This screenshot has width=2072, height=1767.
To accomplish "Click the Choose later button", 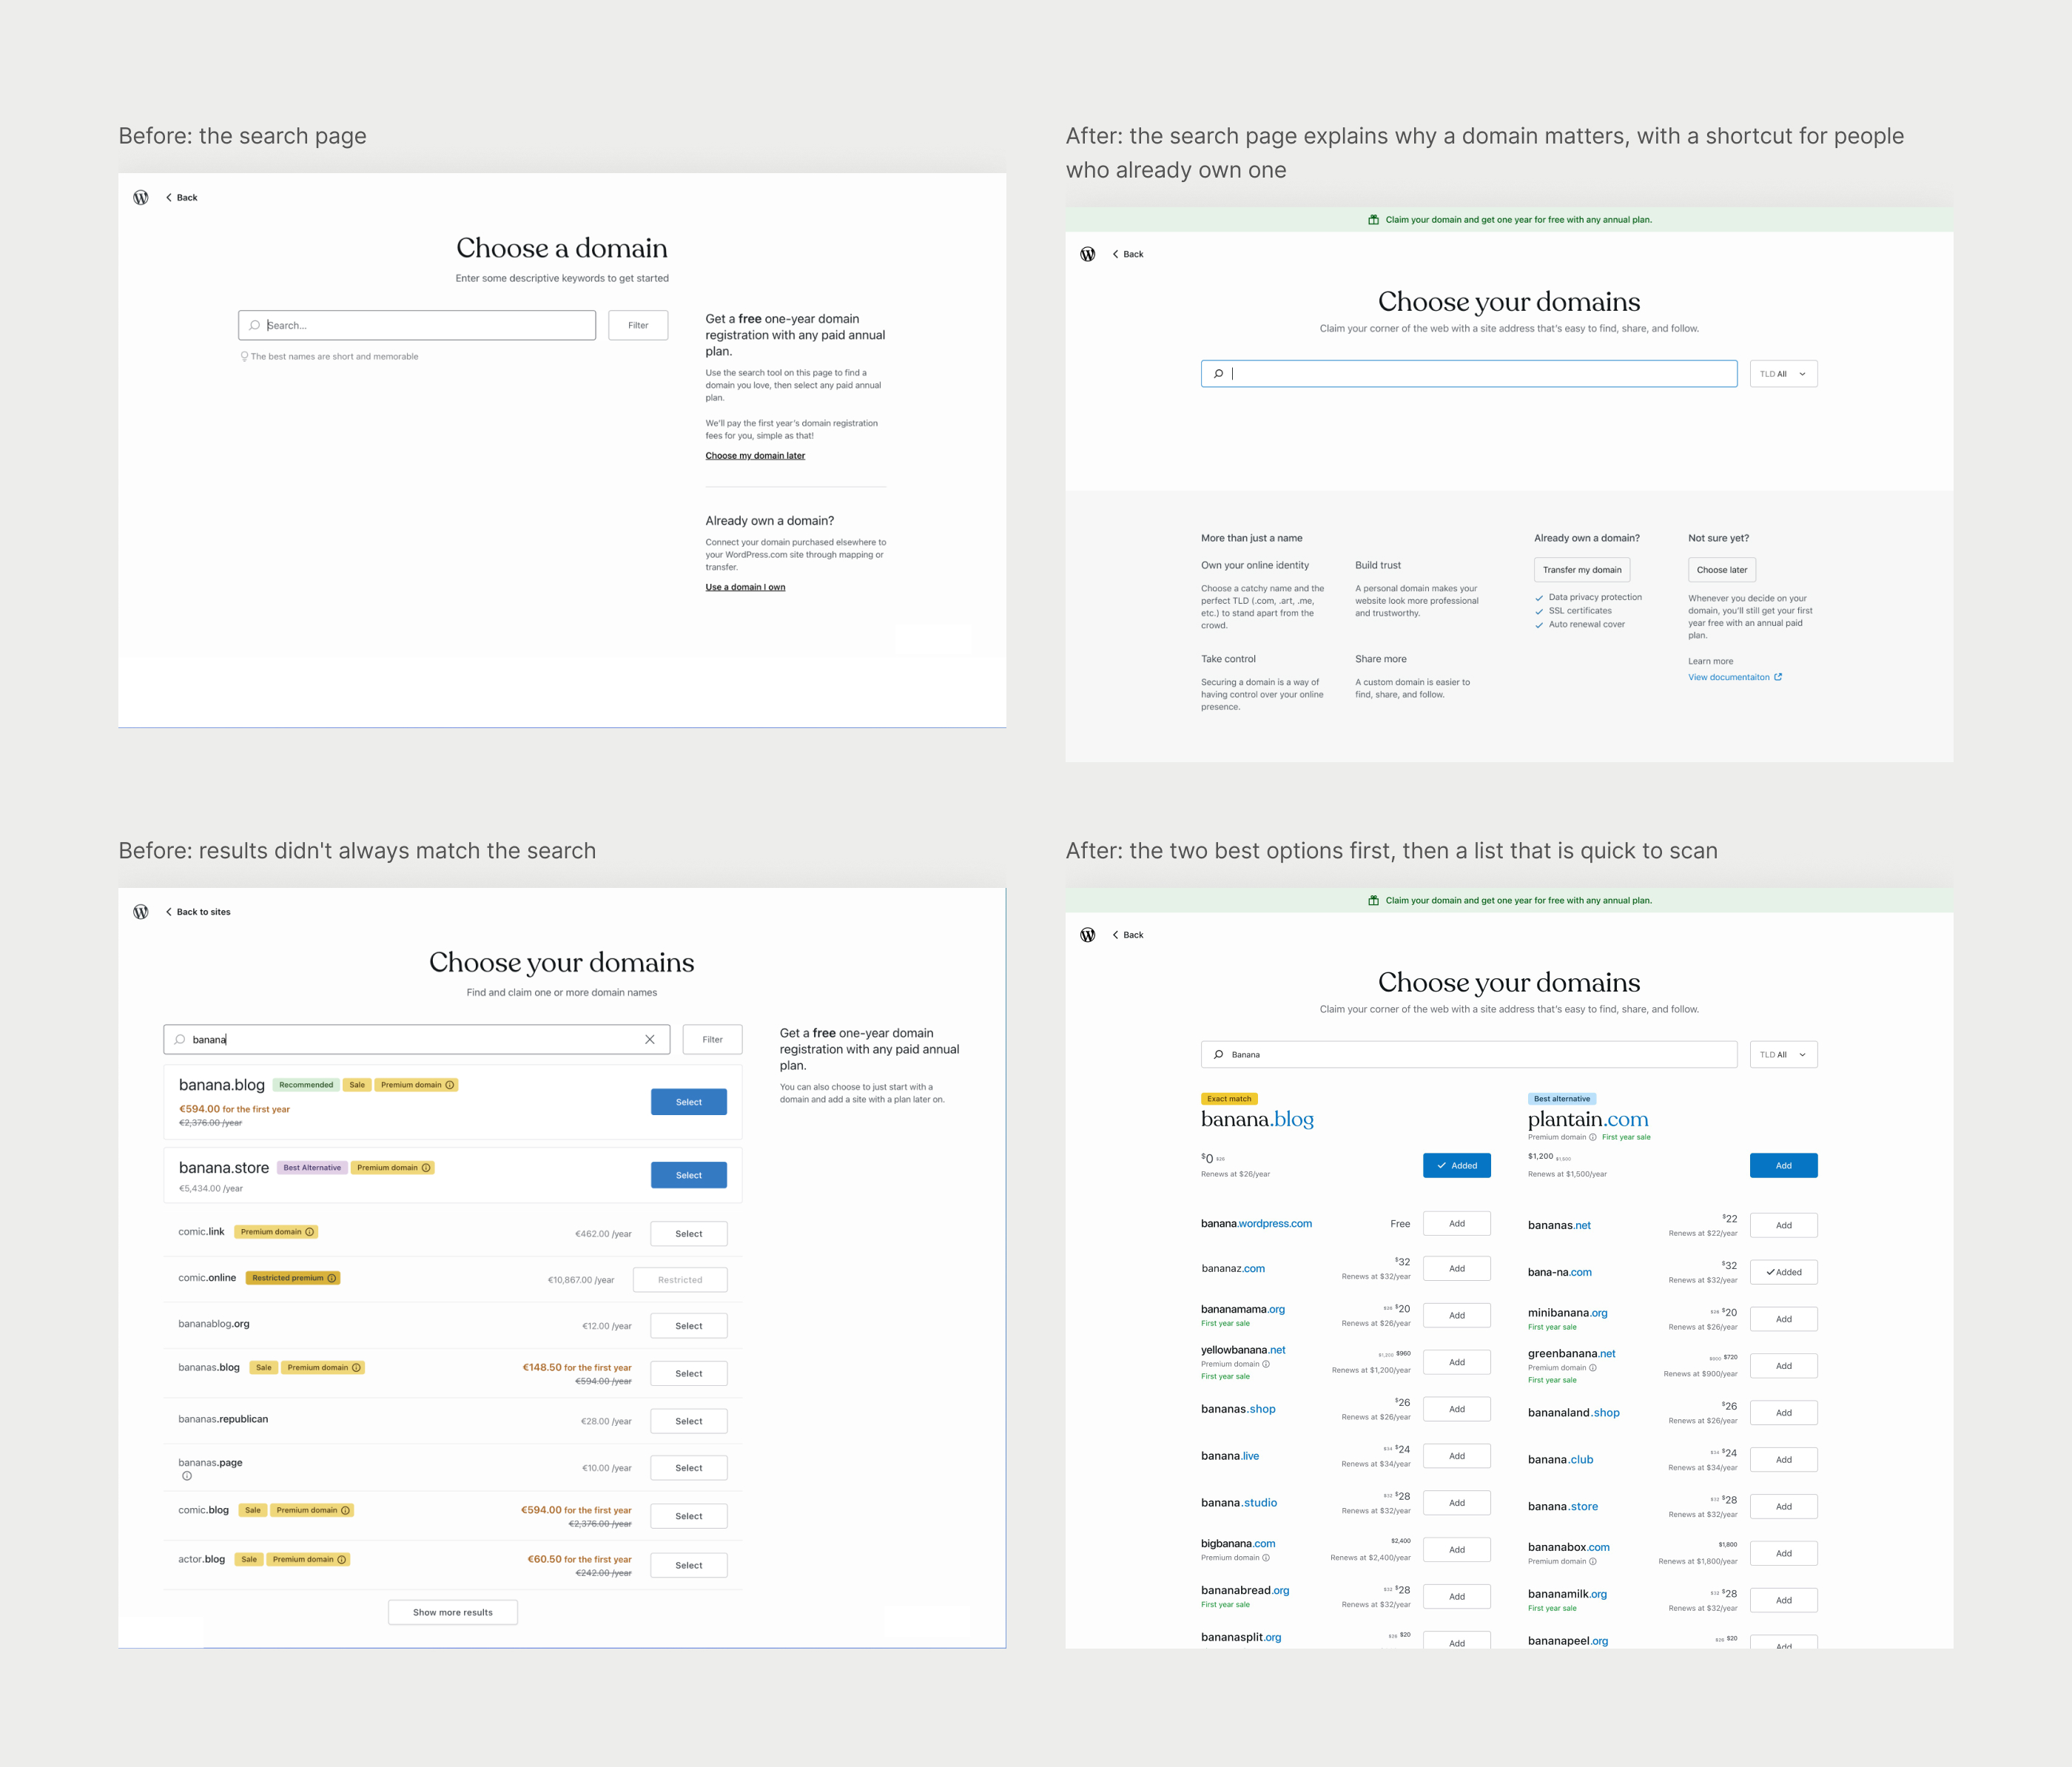I will tap(1722, 570).
